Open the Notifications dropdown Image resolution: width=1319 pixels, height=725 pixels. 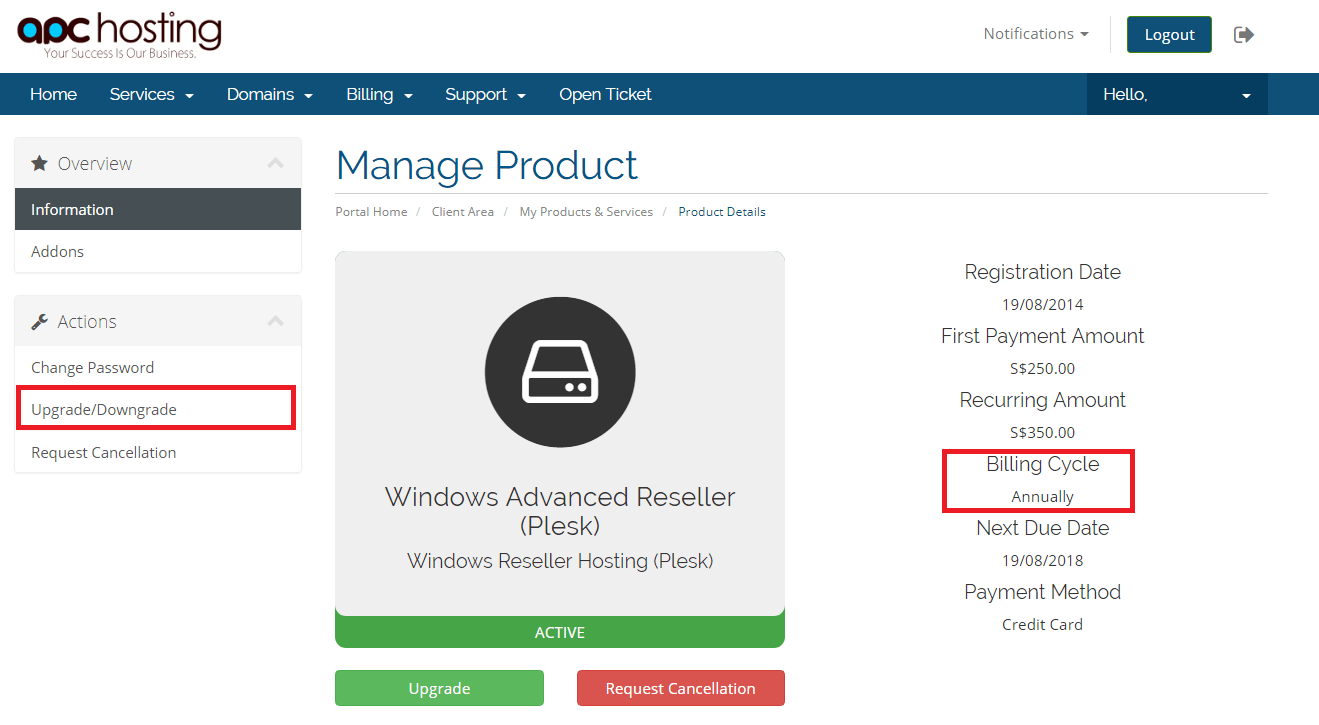click(x=1036, y=34)
